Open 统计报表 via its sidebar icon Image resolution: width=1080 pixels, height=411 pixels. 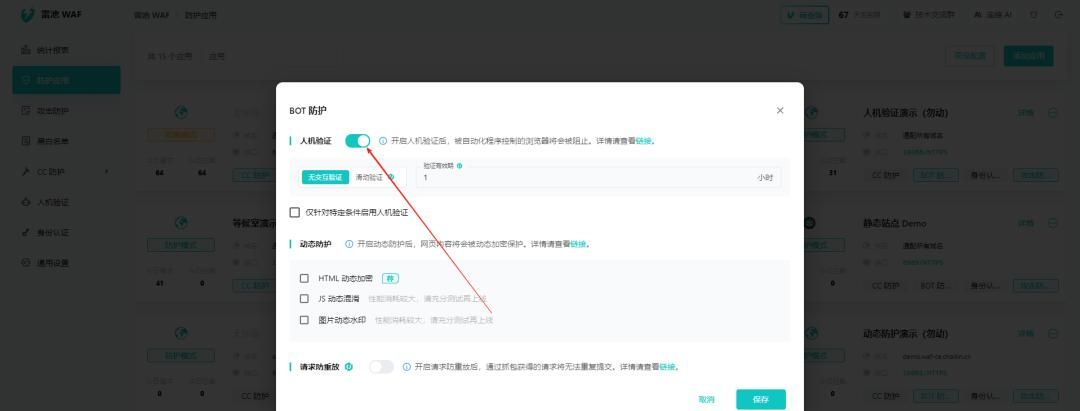click(x=25, y=50)
